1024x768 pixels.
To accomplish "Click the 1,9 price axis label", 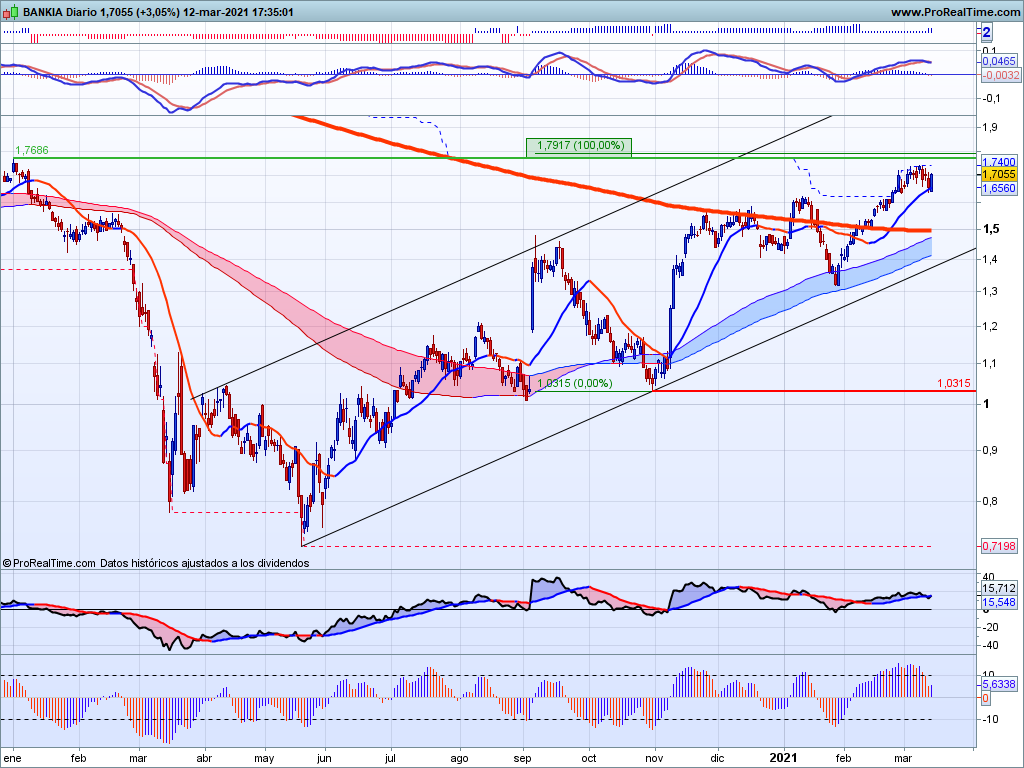I will pos(990,127).
